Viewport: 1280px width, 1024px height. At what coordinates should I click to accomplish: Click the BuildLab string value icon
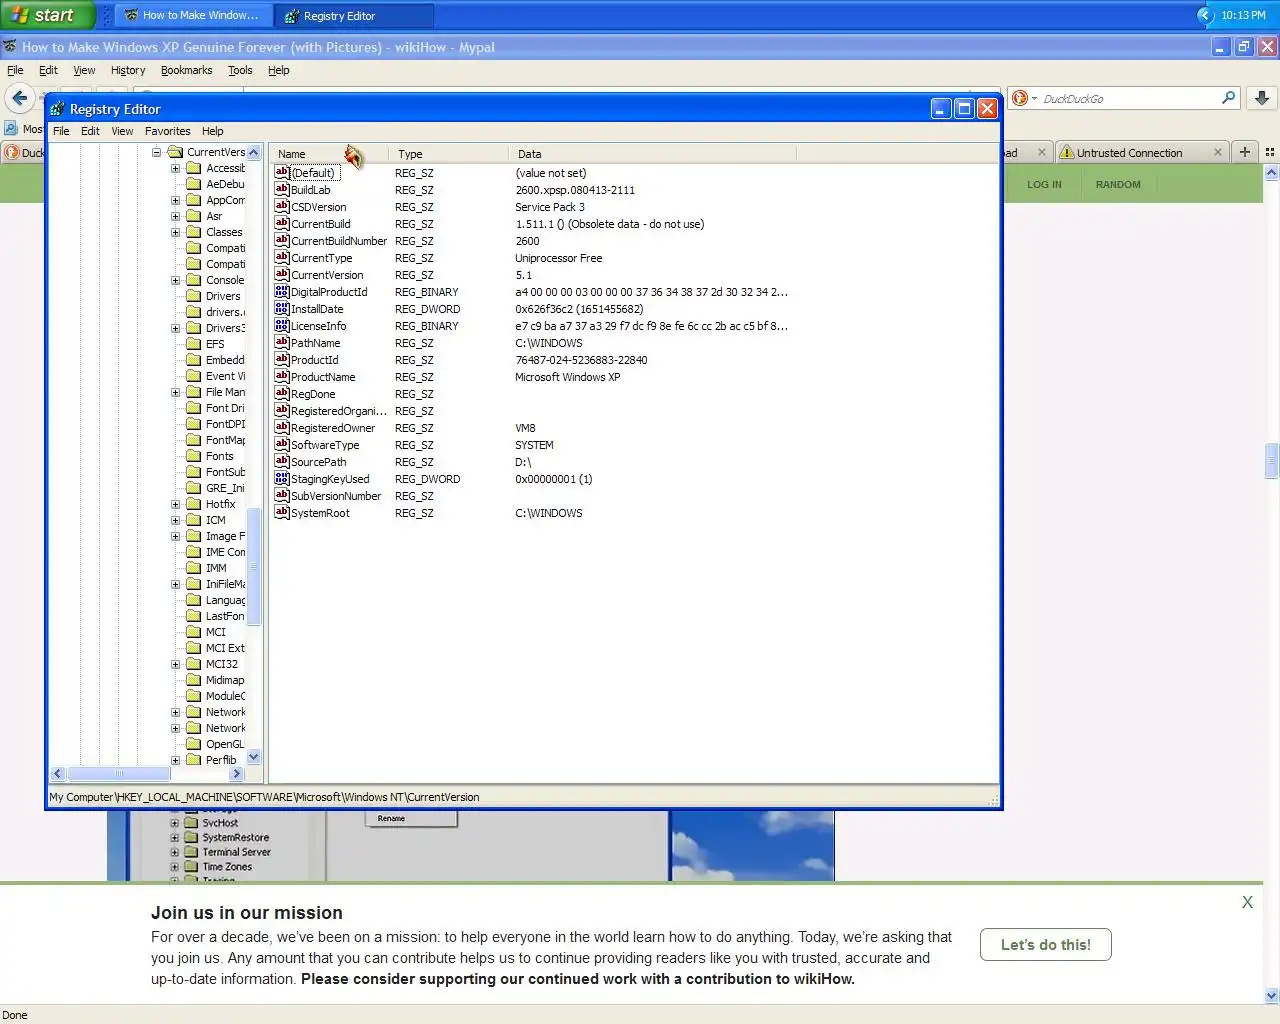(x=282, y=189)
